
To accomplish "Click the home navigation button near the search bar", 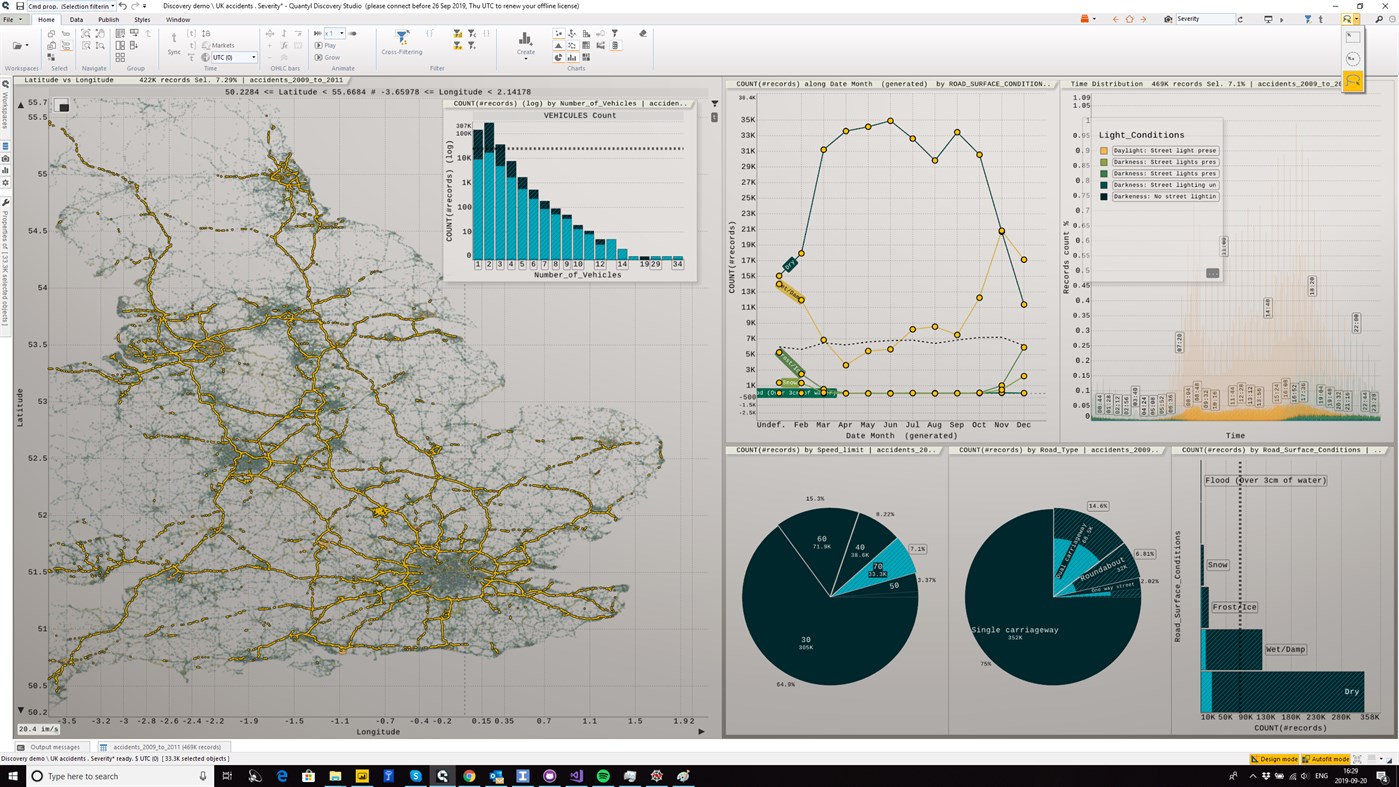I will pyautogui.click(x=1130, y=19).
